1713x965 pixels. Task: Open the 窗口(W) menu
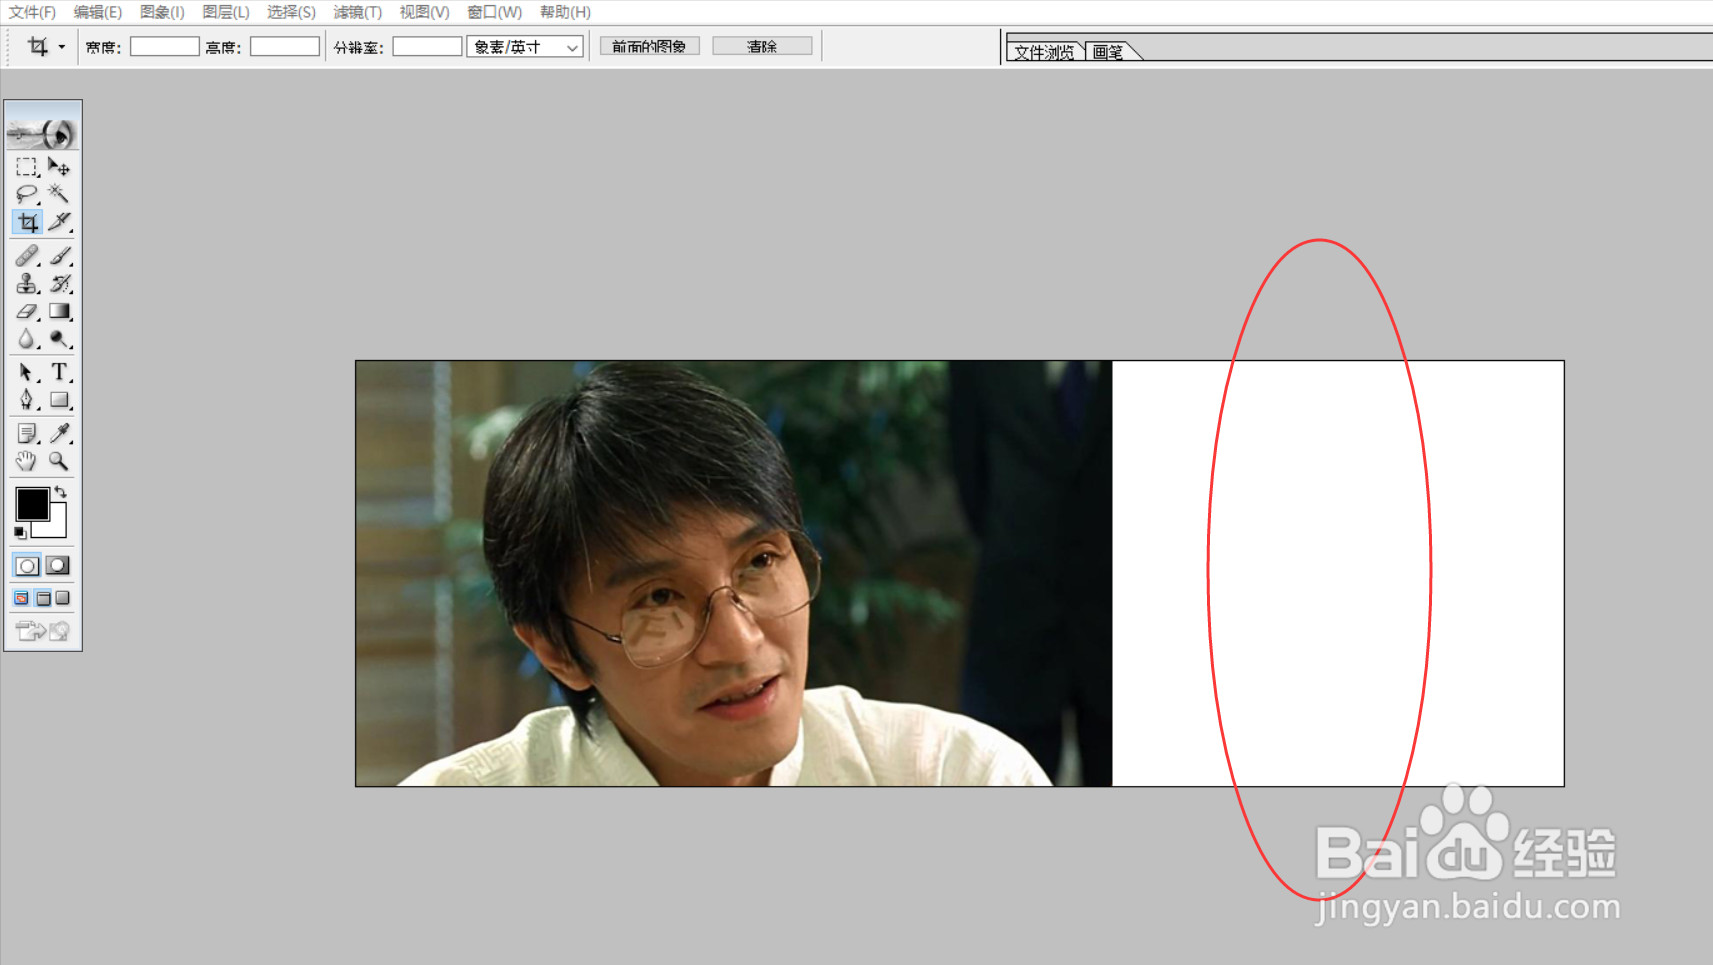[x=495, y=12]
